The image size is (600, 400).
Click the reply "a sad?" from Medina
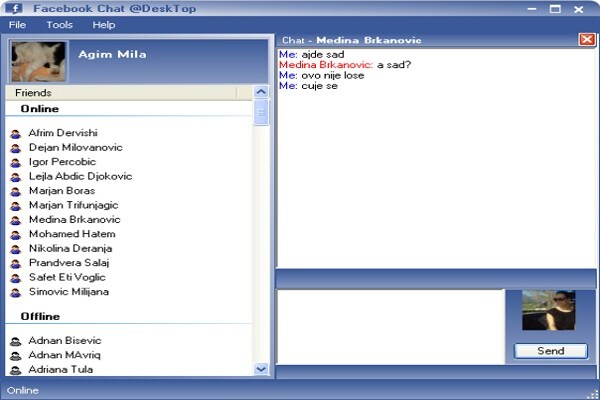click(394, 65)
